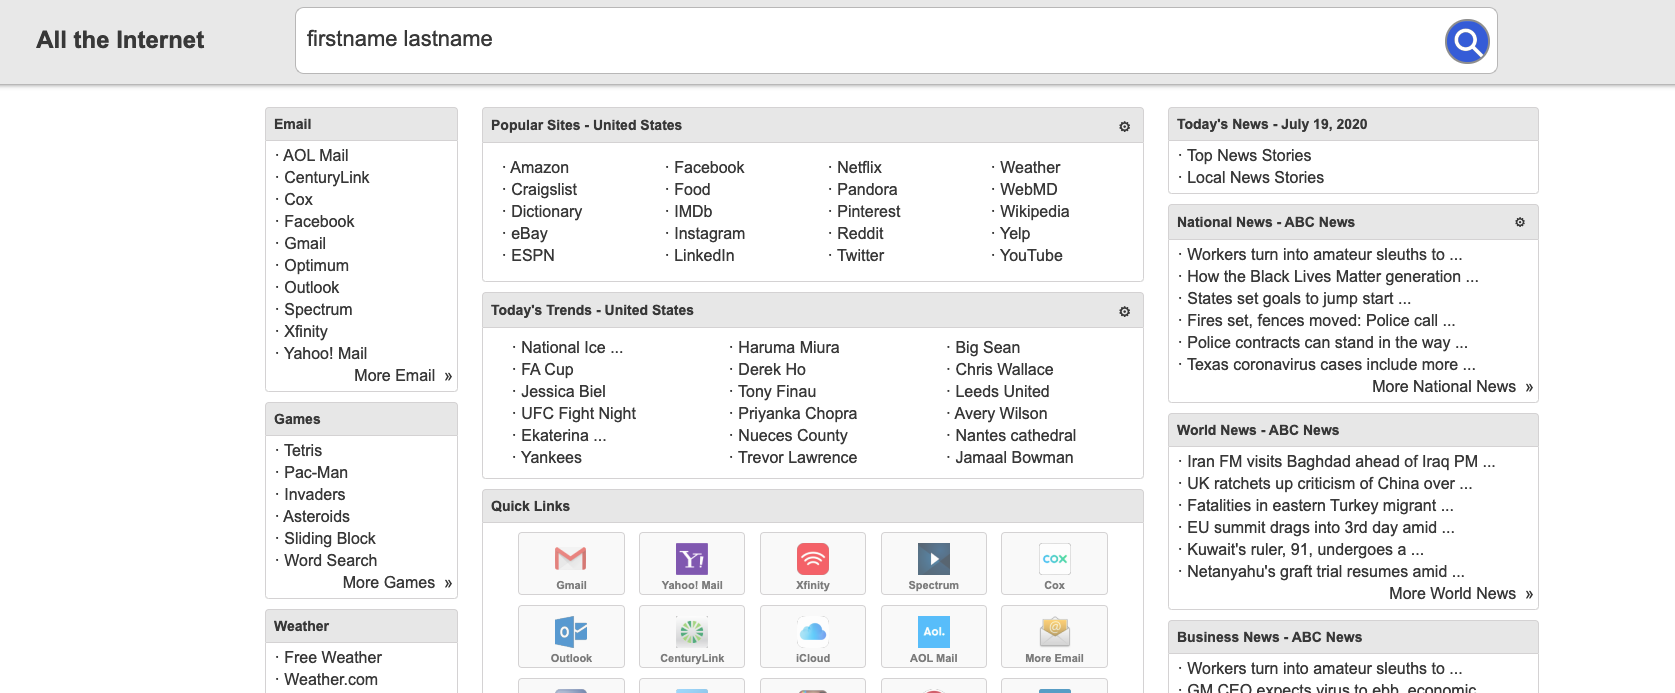Open the Spectrum quick link icon

934,564
